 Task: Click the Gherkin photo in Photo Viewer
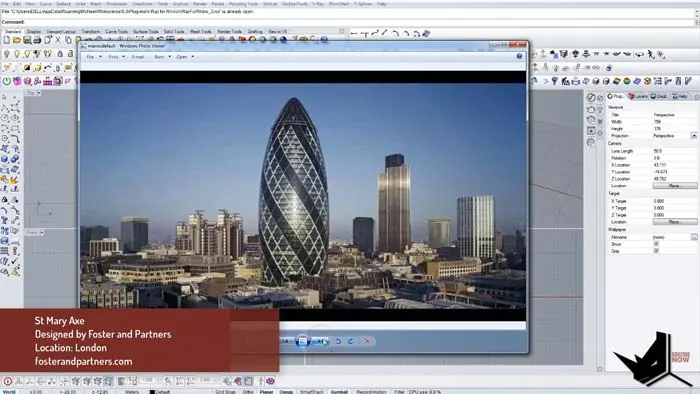coord(303,195)
